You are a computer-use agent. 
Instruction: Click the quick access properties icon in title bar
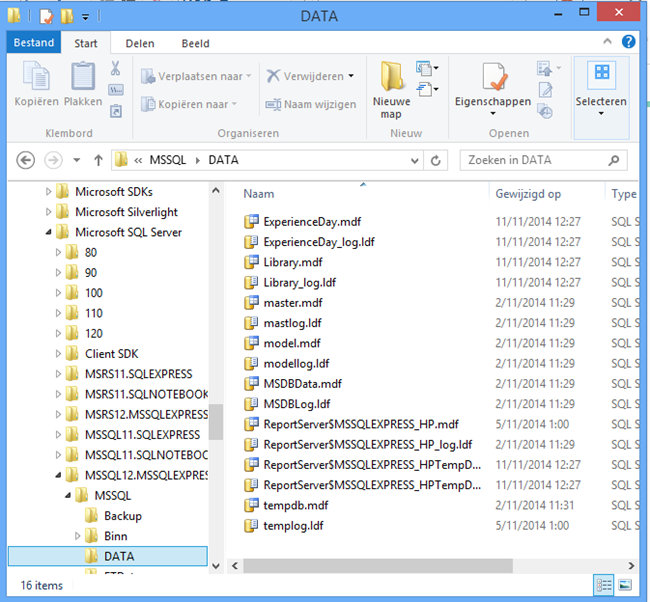46,16
